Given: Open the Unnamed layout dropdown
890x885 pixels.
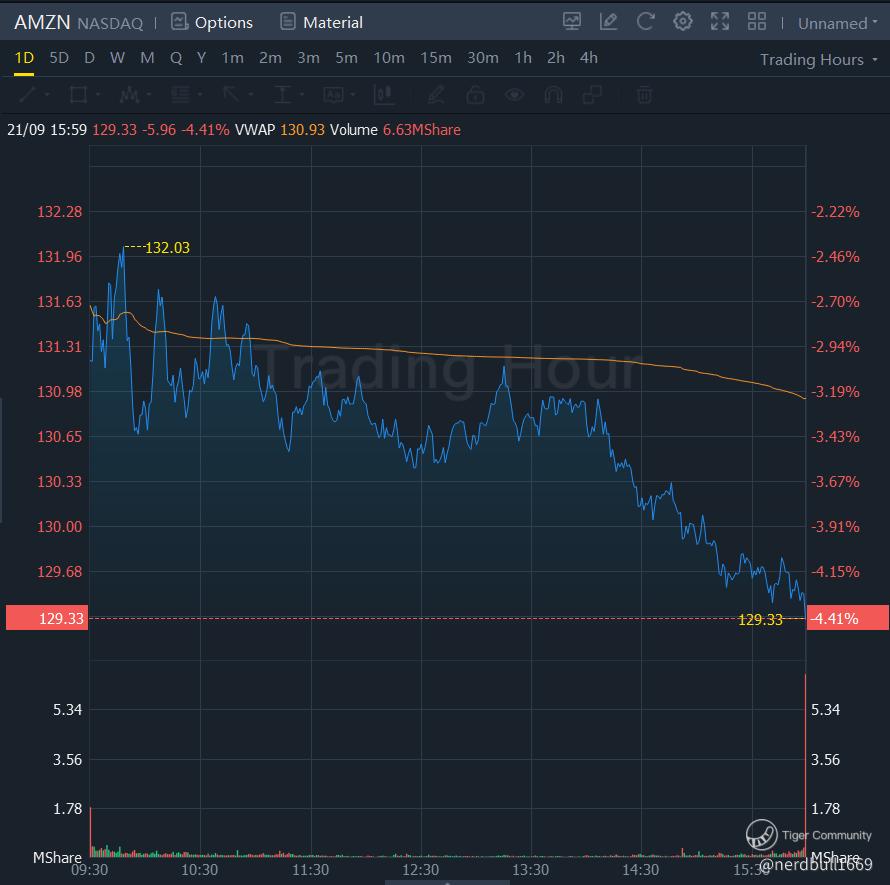Looking at the screenshot, I should (837, 23).
